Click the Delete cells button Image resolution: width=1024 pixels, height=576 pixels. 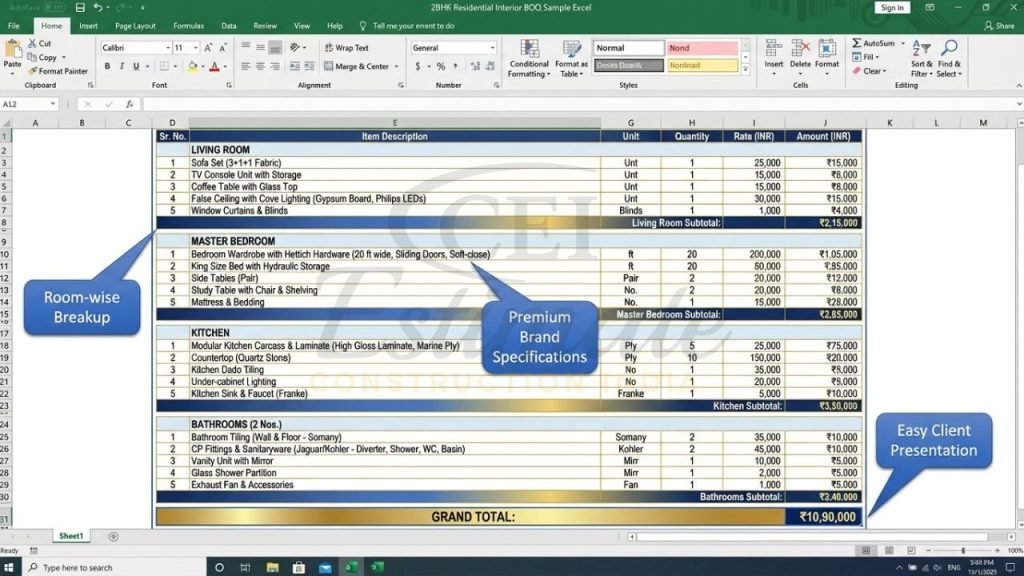click(800, 57)
